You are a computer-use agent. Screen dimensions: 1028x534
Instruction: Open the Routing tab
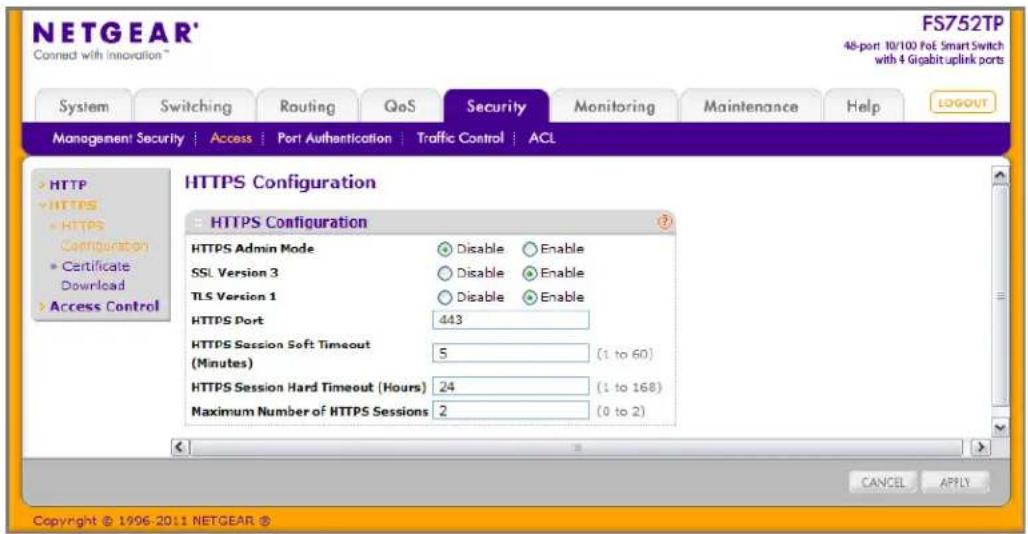[x=307, y=106]
